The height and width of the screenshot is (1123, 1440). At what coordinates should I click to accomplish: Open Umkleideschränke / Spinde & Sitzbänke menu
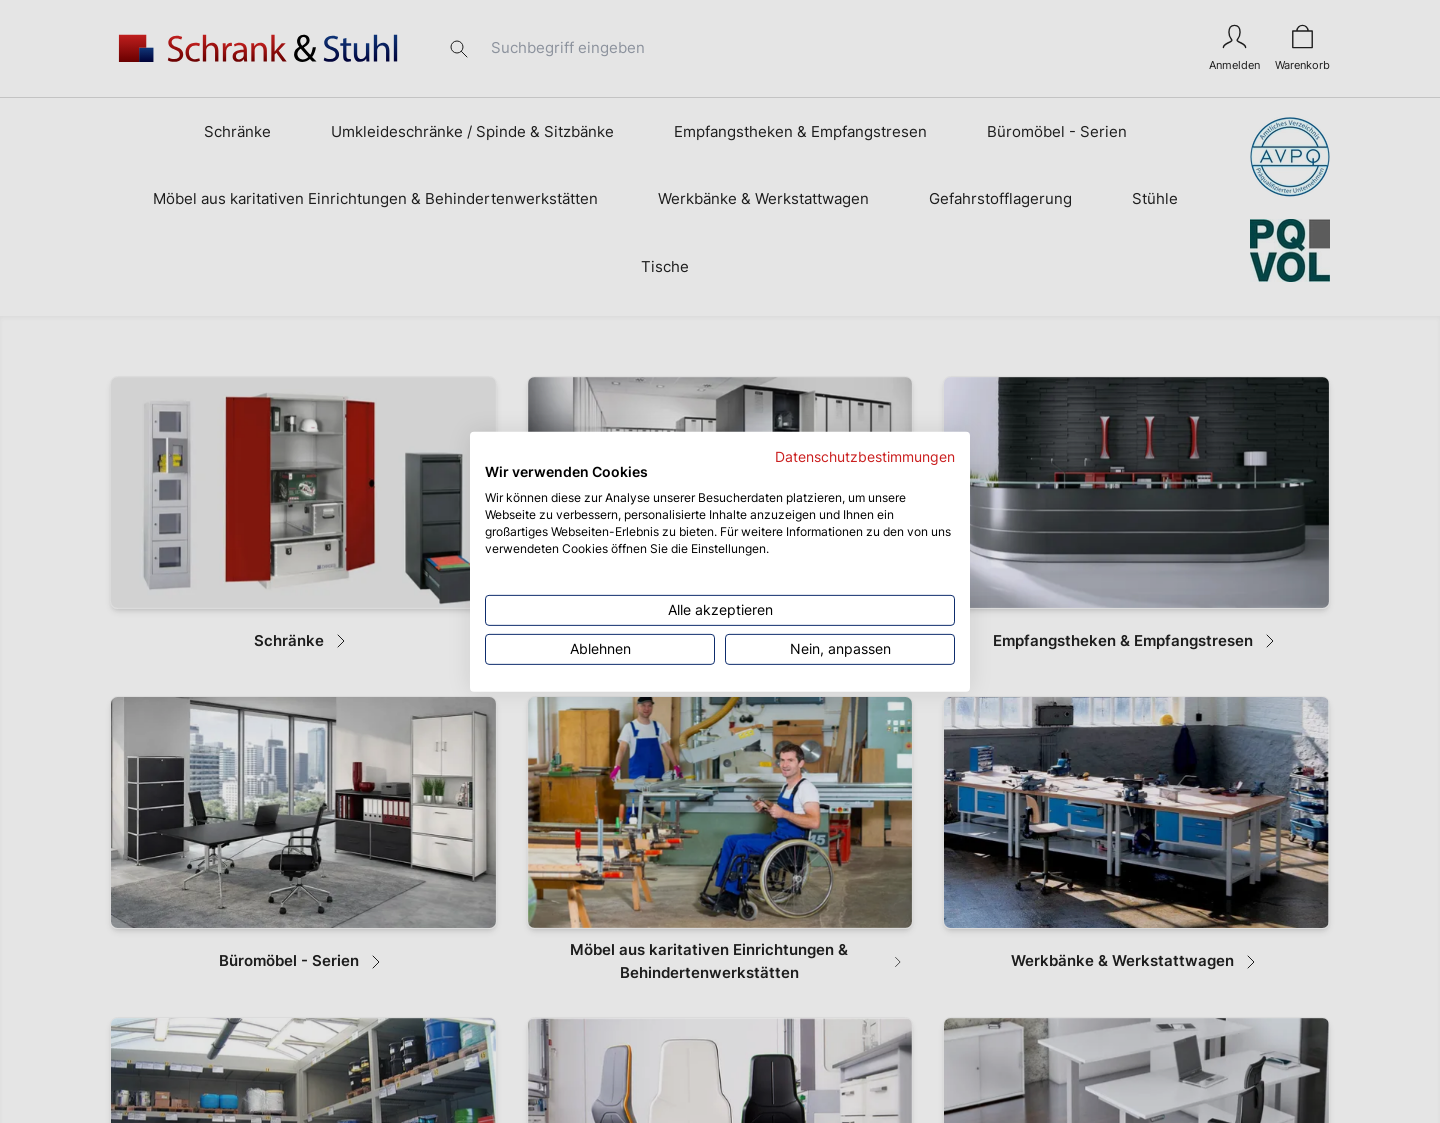coord(472,132)
